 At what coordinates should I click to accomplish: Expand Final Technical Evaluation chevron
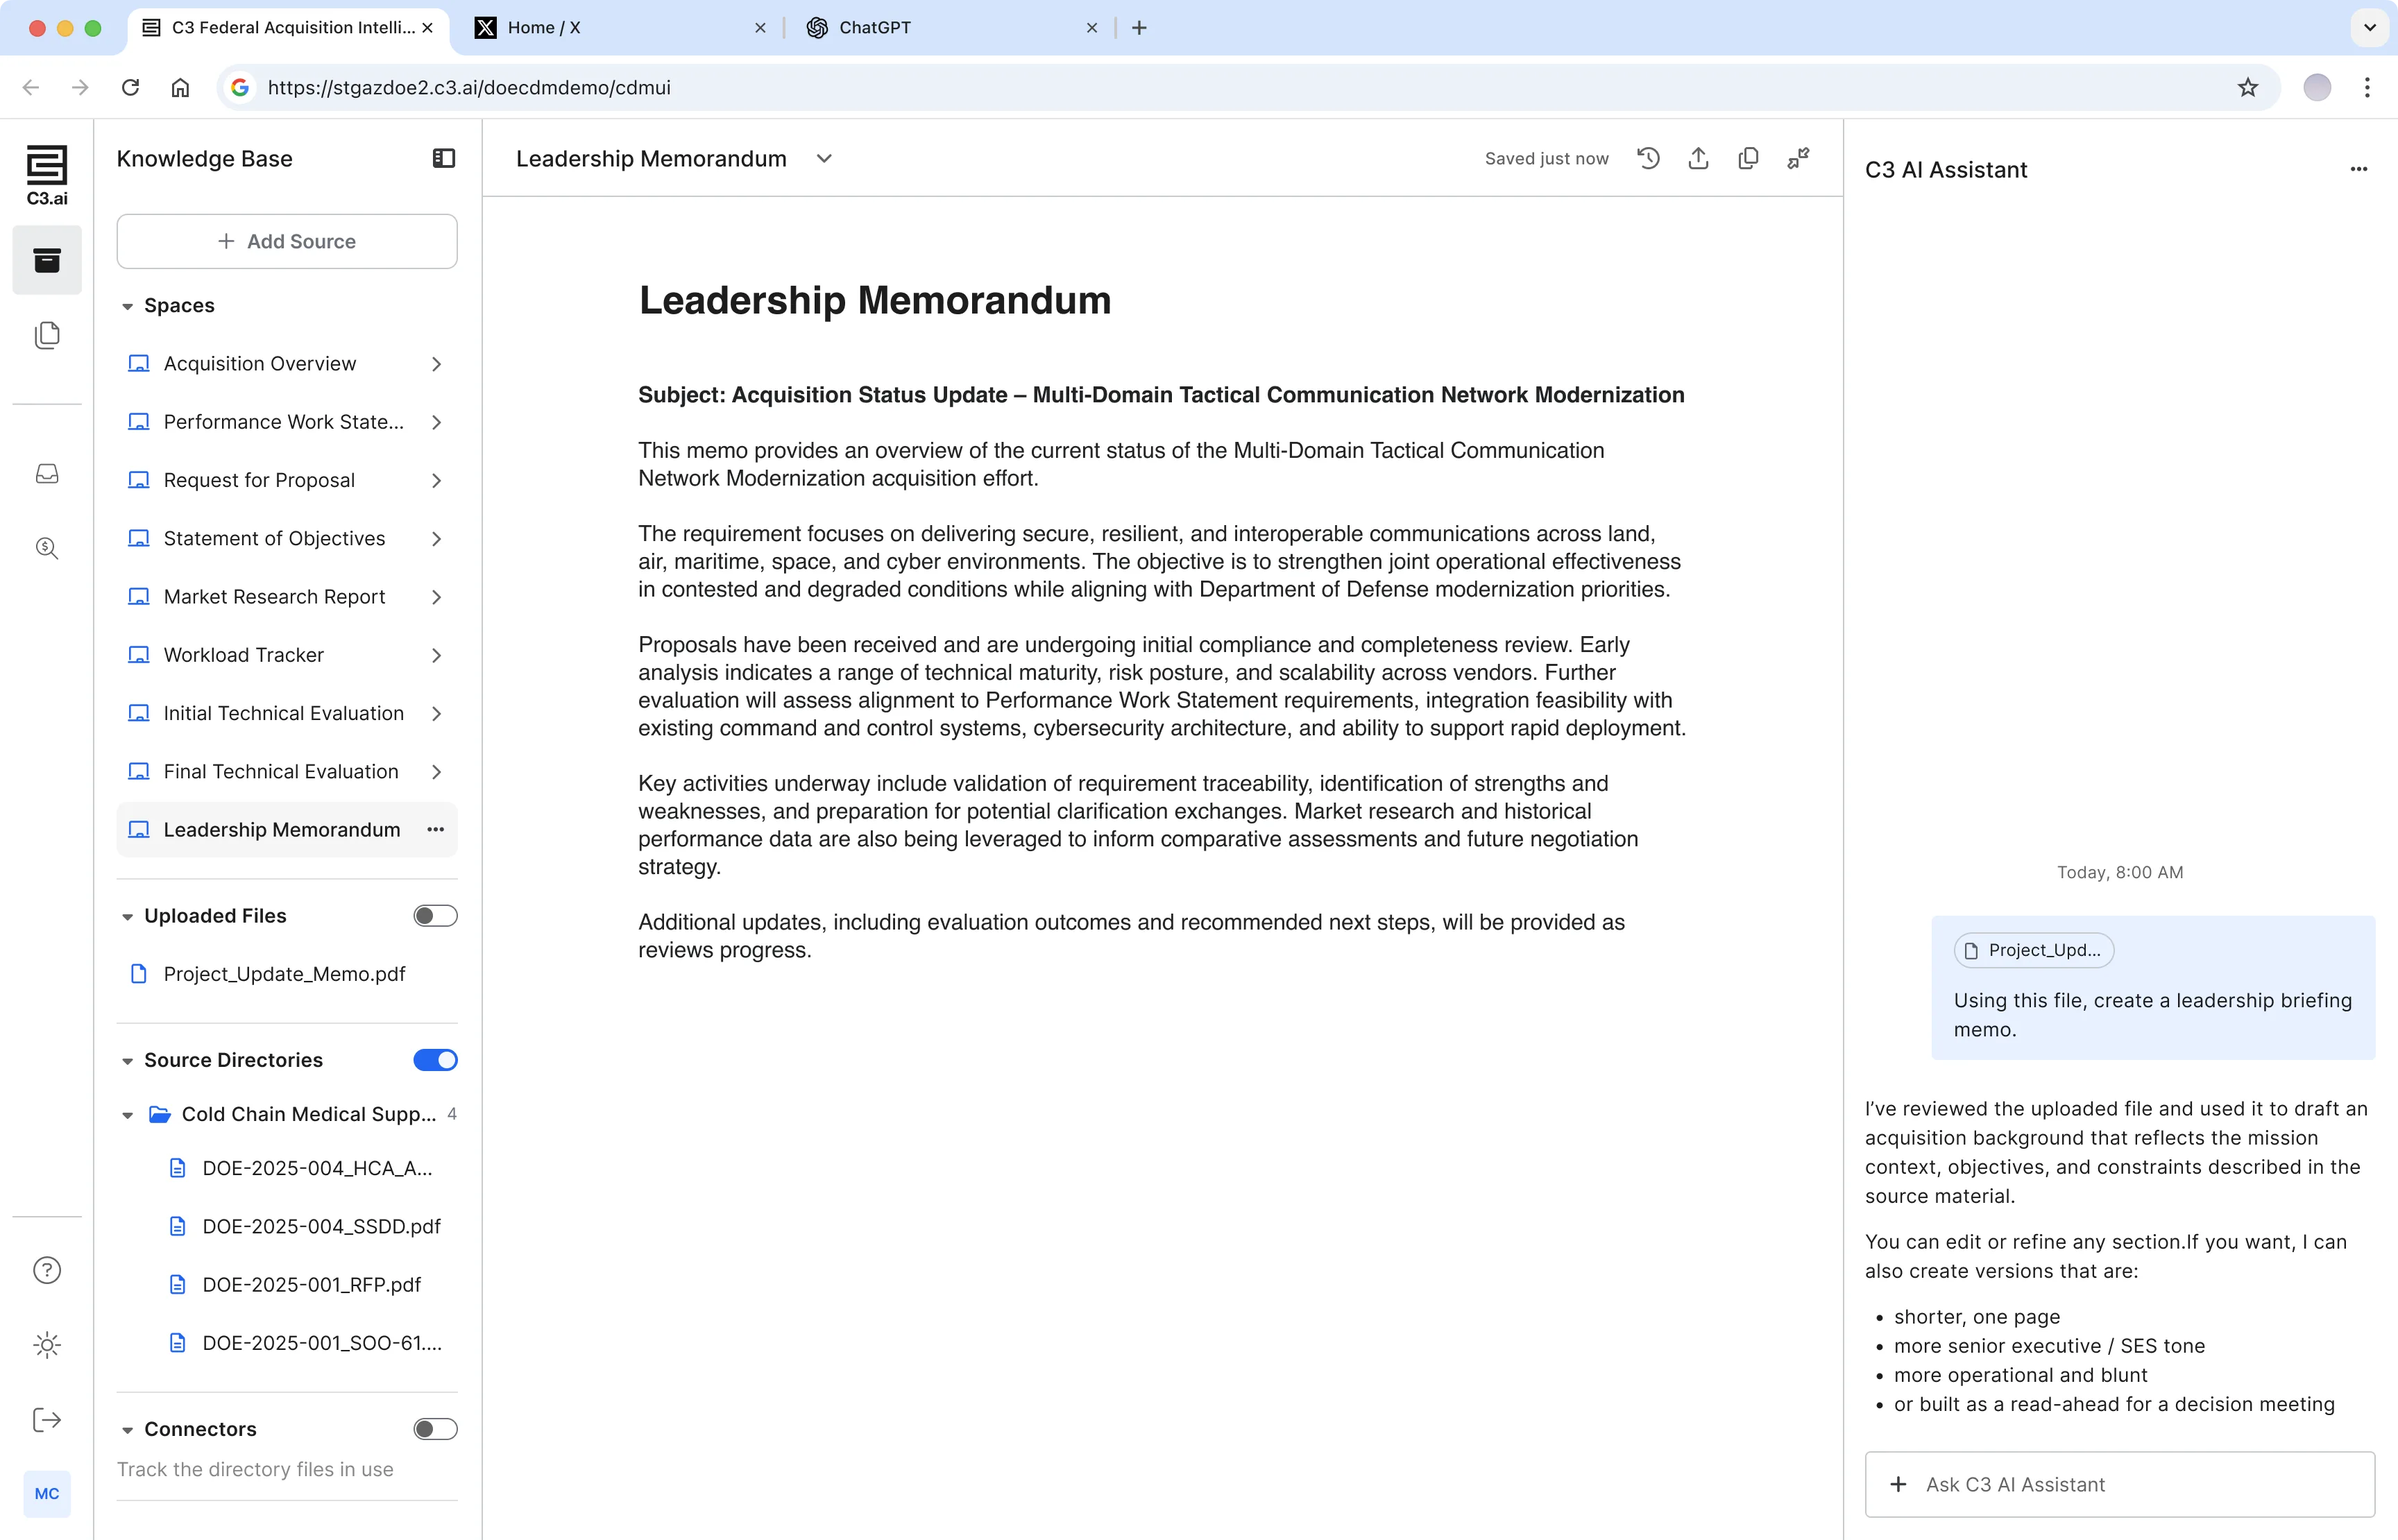coord(437,771)
